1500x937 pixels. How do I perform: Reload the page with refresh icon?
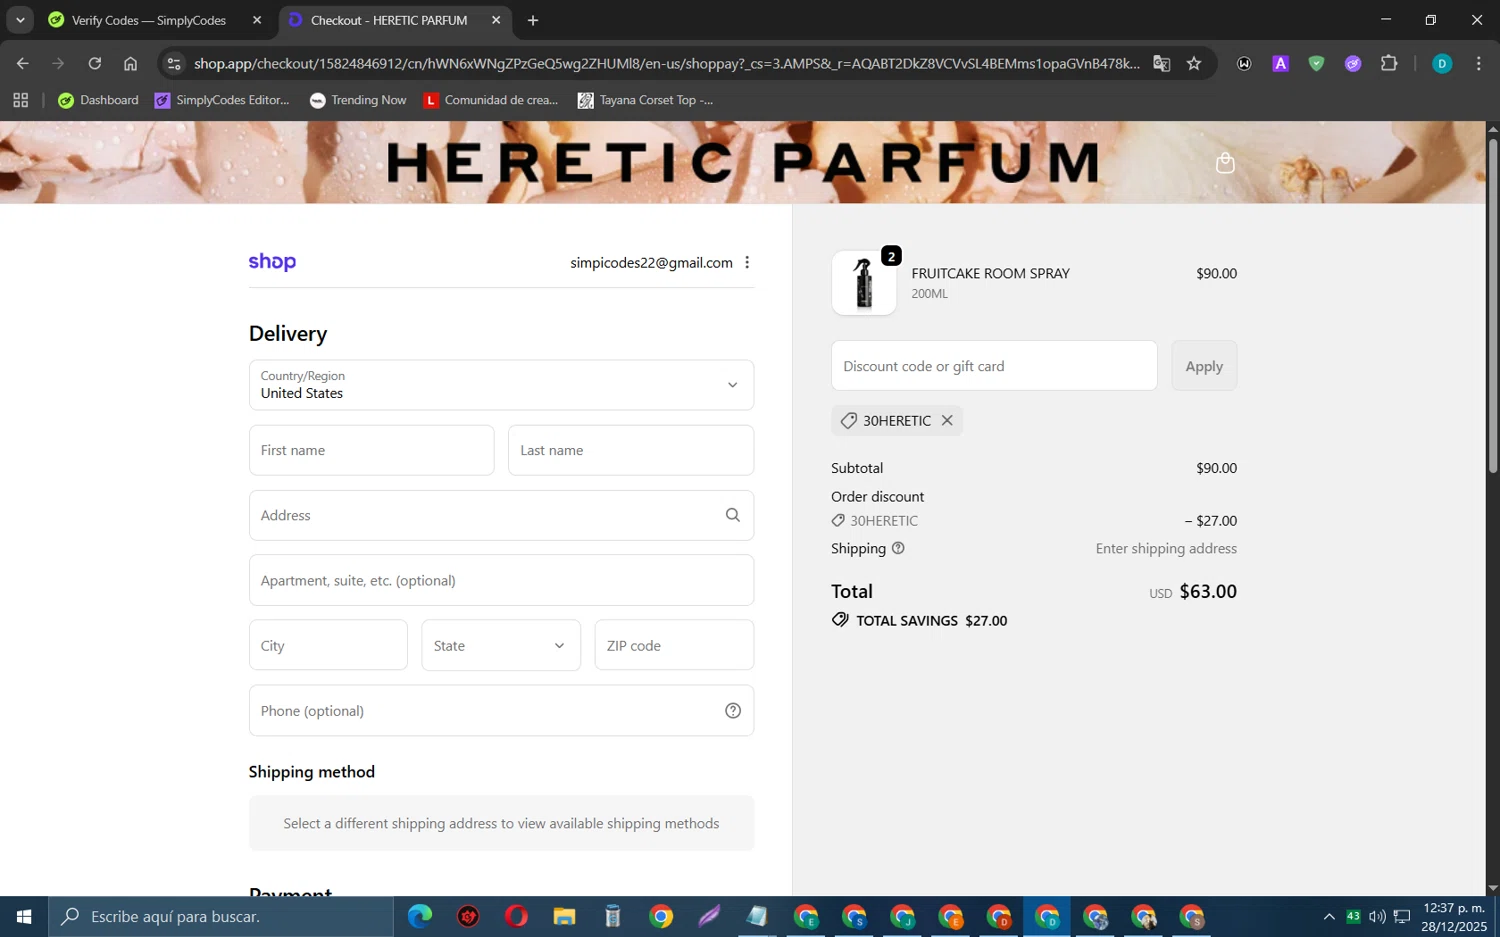pos(94,63)
